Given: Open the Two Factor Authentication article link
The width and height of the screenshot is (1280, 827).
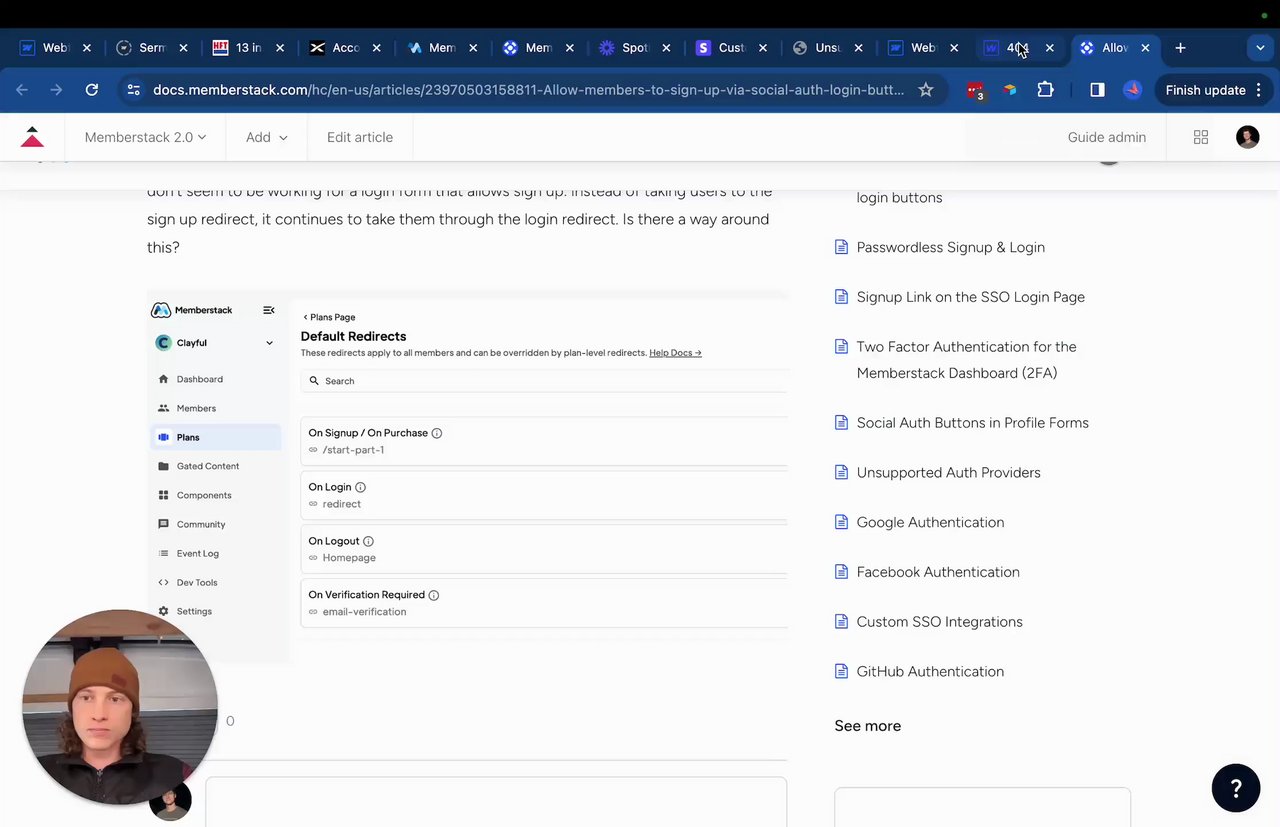Looking at the screenshot, I should 966,360.
